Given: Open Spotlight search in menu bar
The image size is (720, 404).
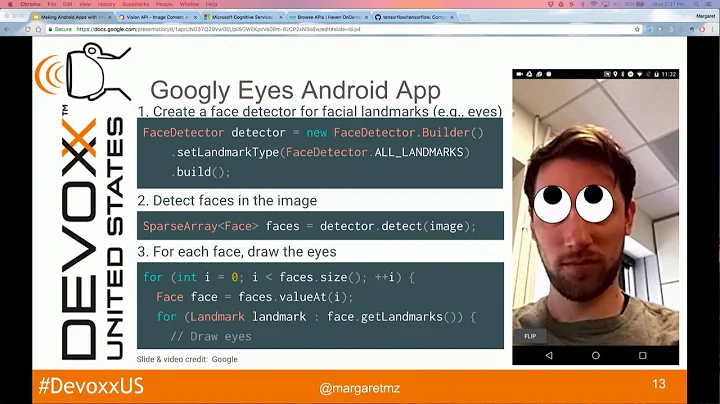Looking at the screenshot, I should click(x=697, y=4).
